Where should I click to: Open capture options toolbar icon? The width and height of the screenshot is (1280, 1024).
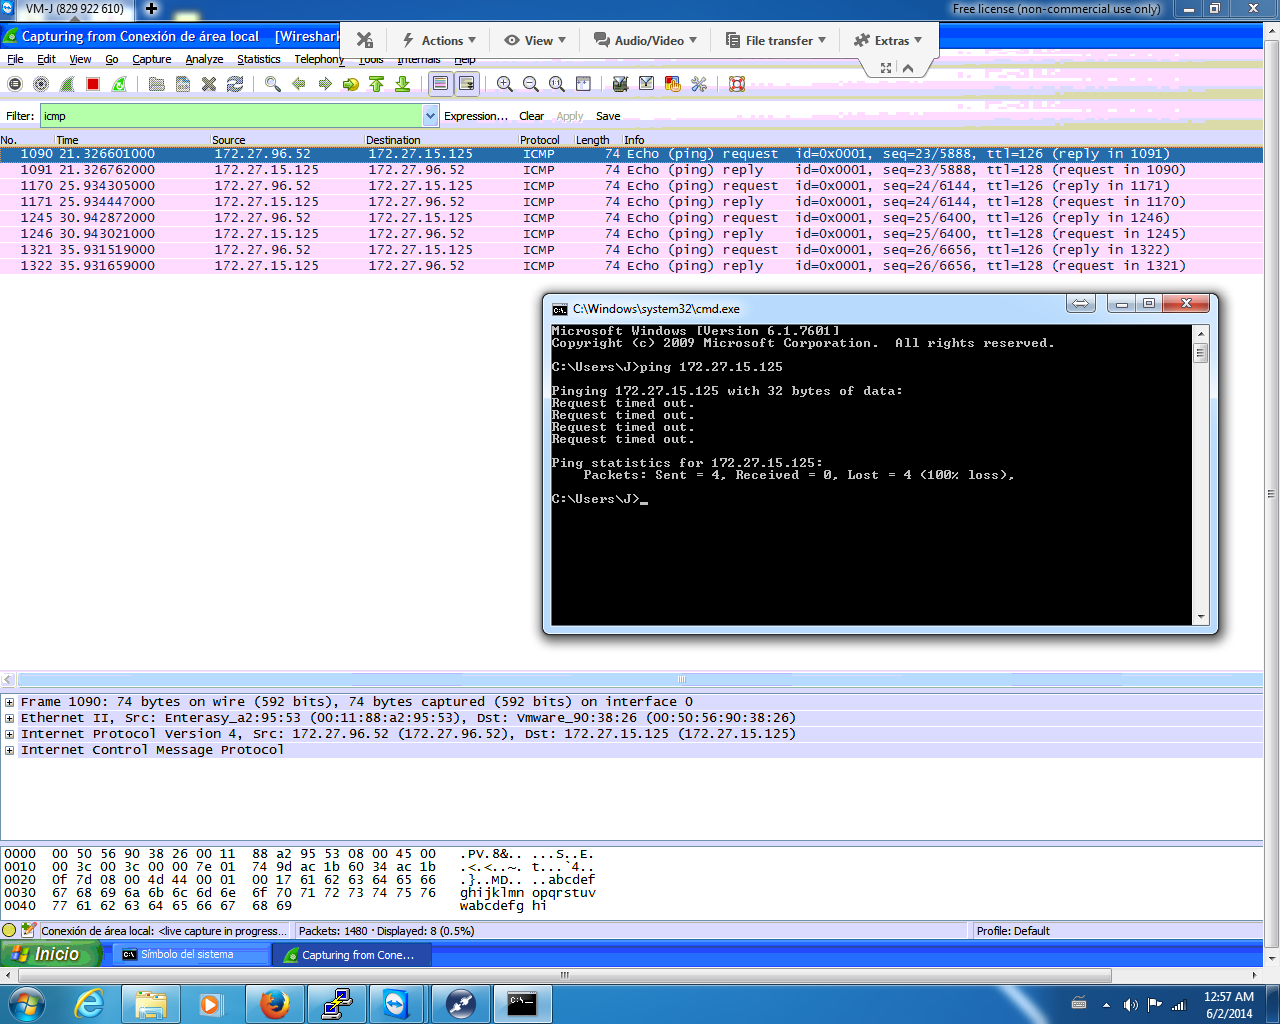pyautogui.click(x=41, y=84)
